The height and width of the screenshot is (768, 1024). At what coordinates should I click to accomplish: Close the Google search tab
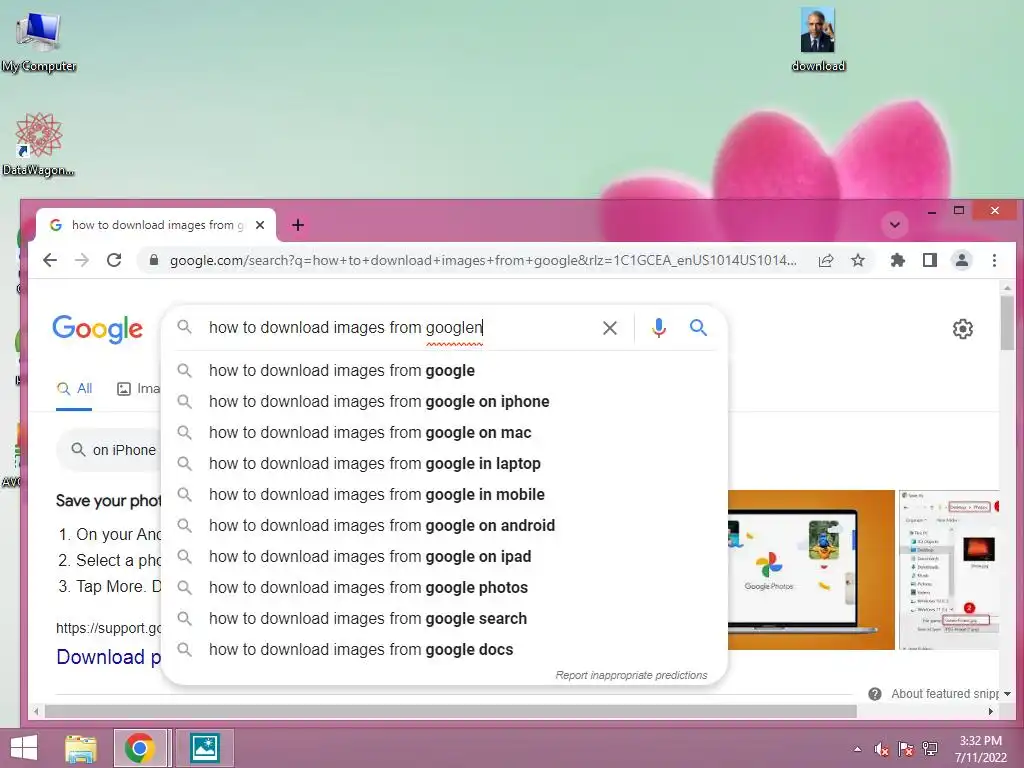[260, 225]
